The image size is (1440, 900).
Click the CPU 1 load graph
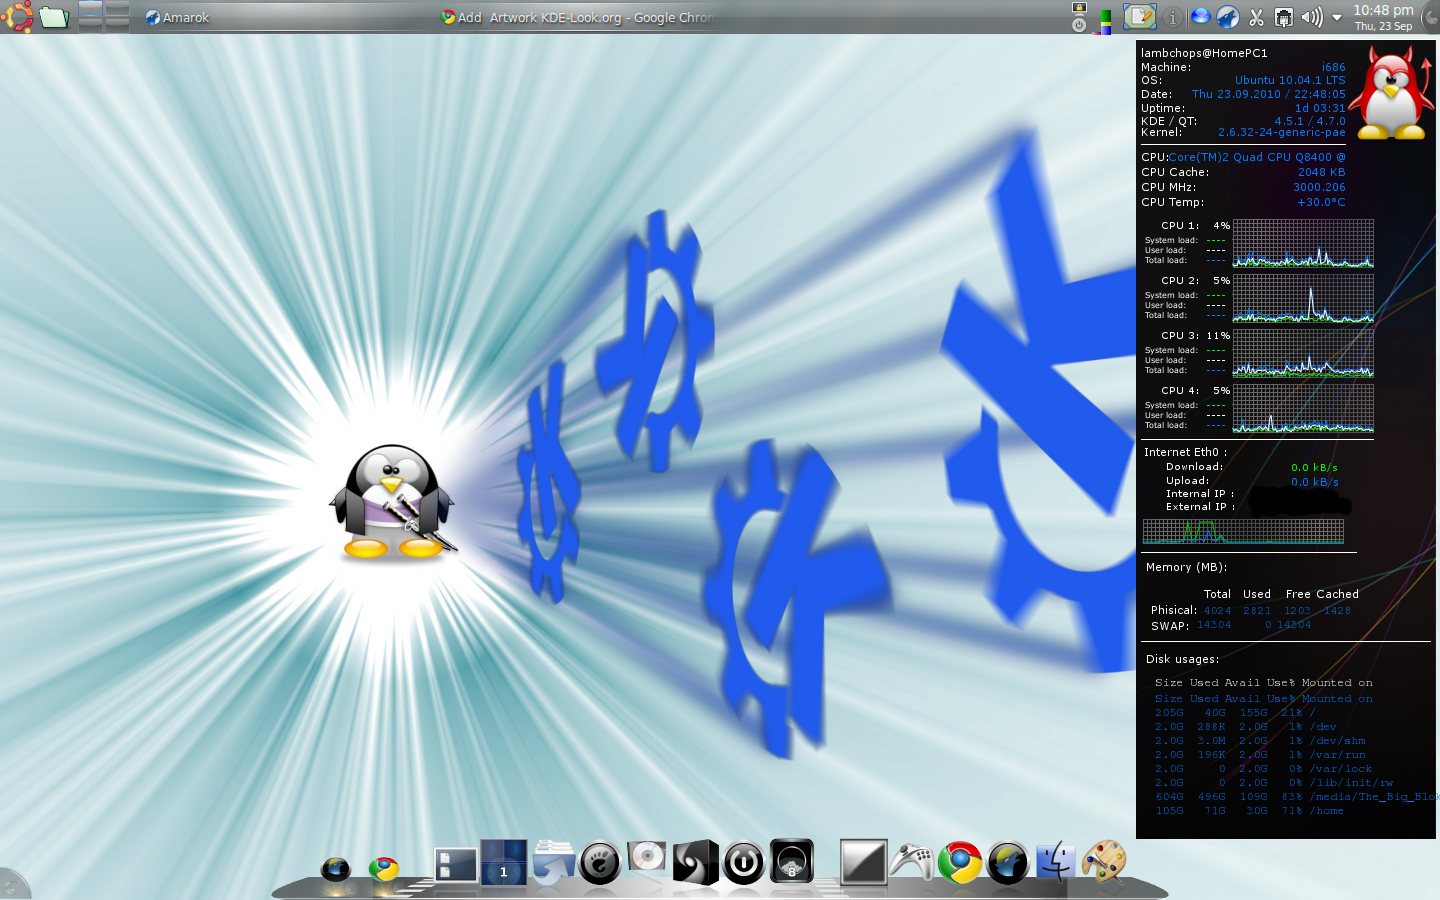1303,244
